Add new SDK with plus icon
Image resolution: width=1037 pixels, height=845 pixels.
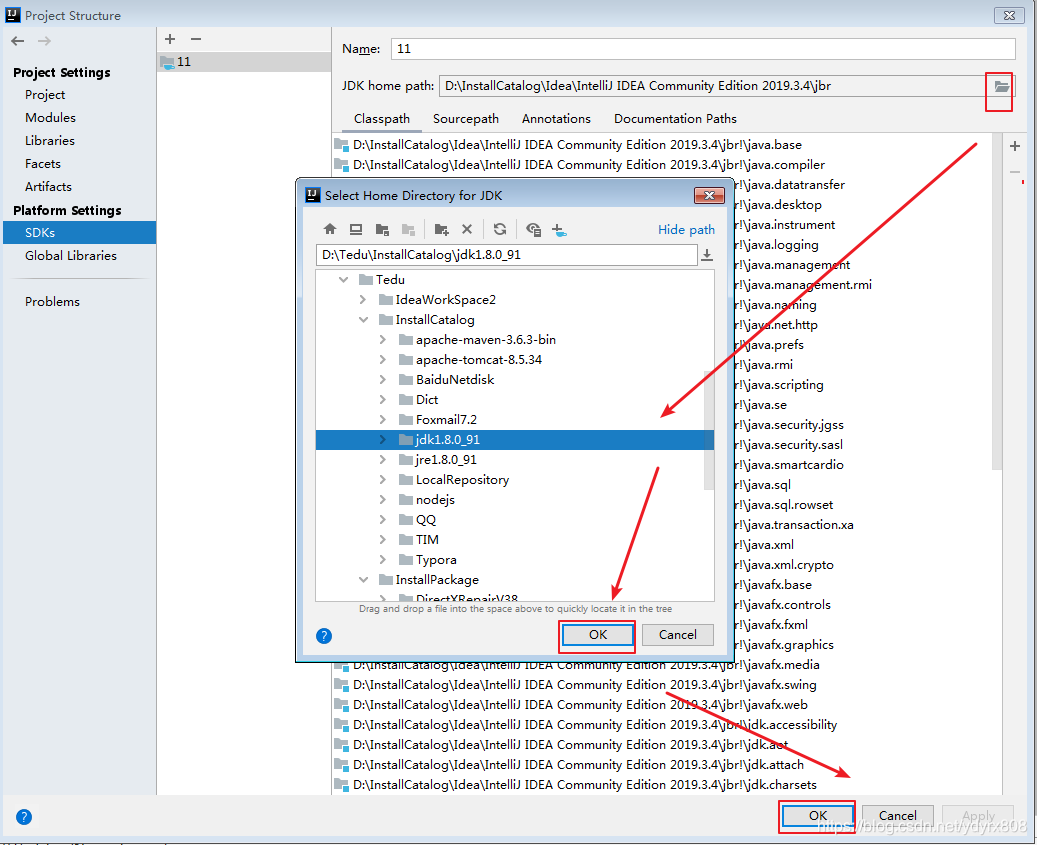[x=170, y=39]
